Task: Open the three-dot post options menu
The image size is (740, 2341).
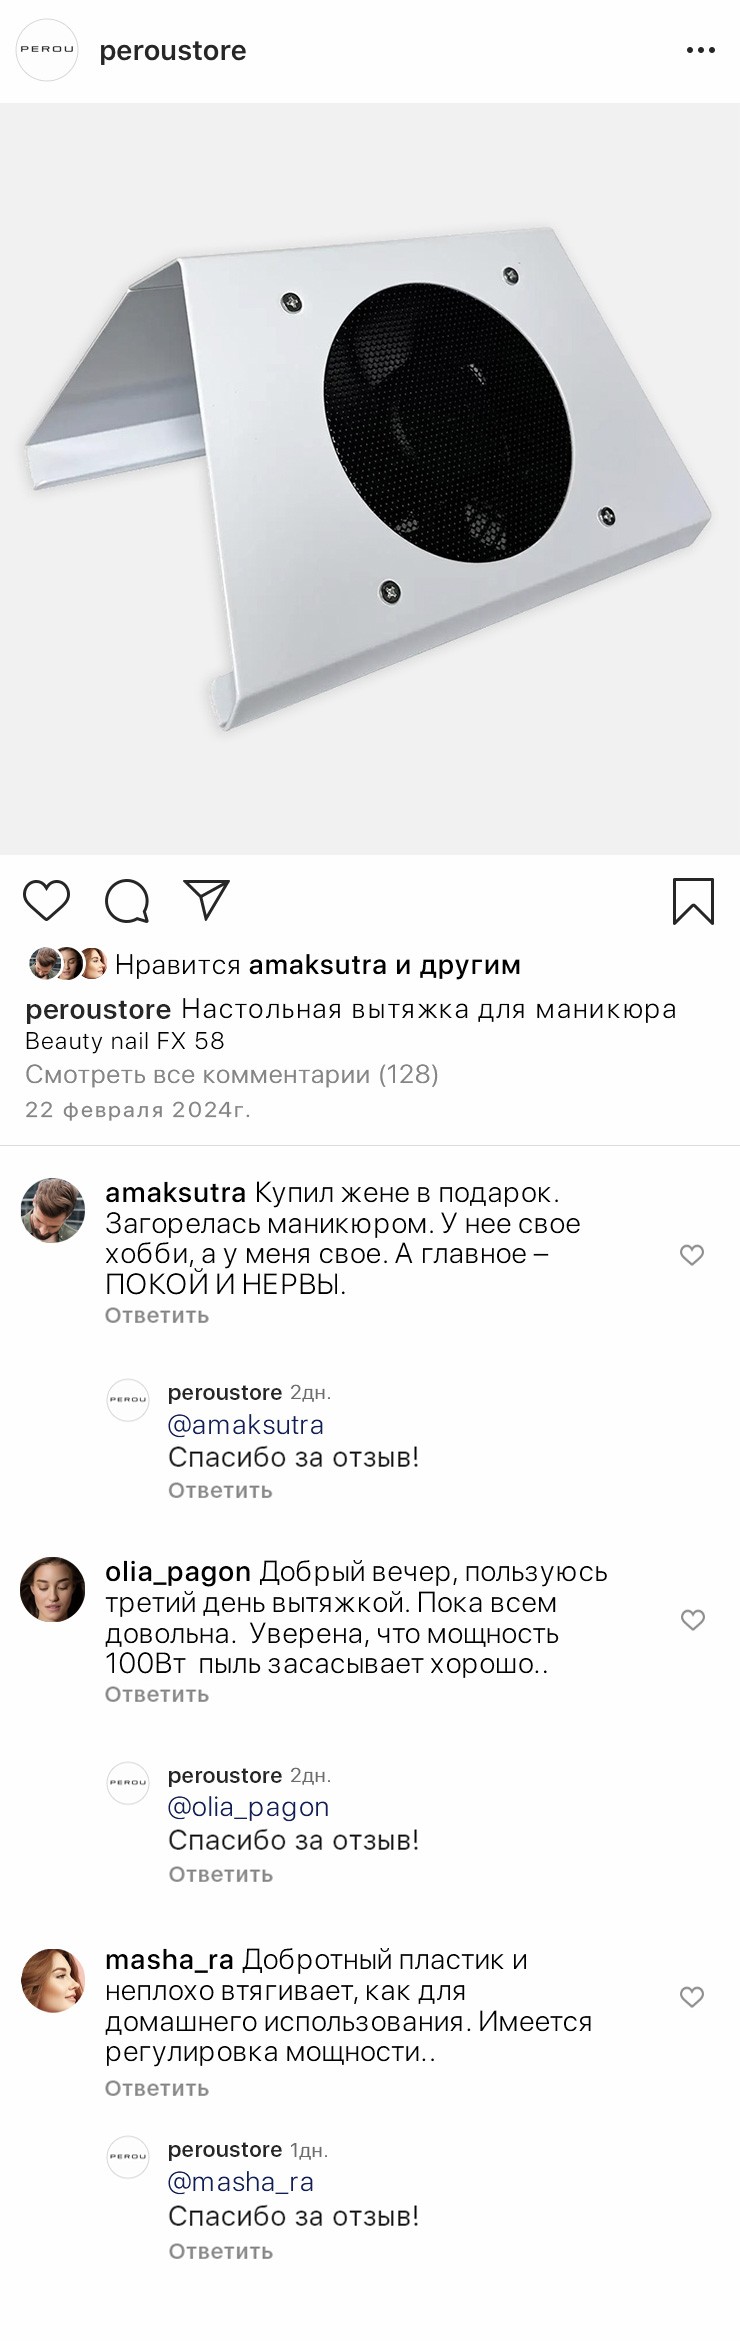Action: 700,50
